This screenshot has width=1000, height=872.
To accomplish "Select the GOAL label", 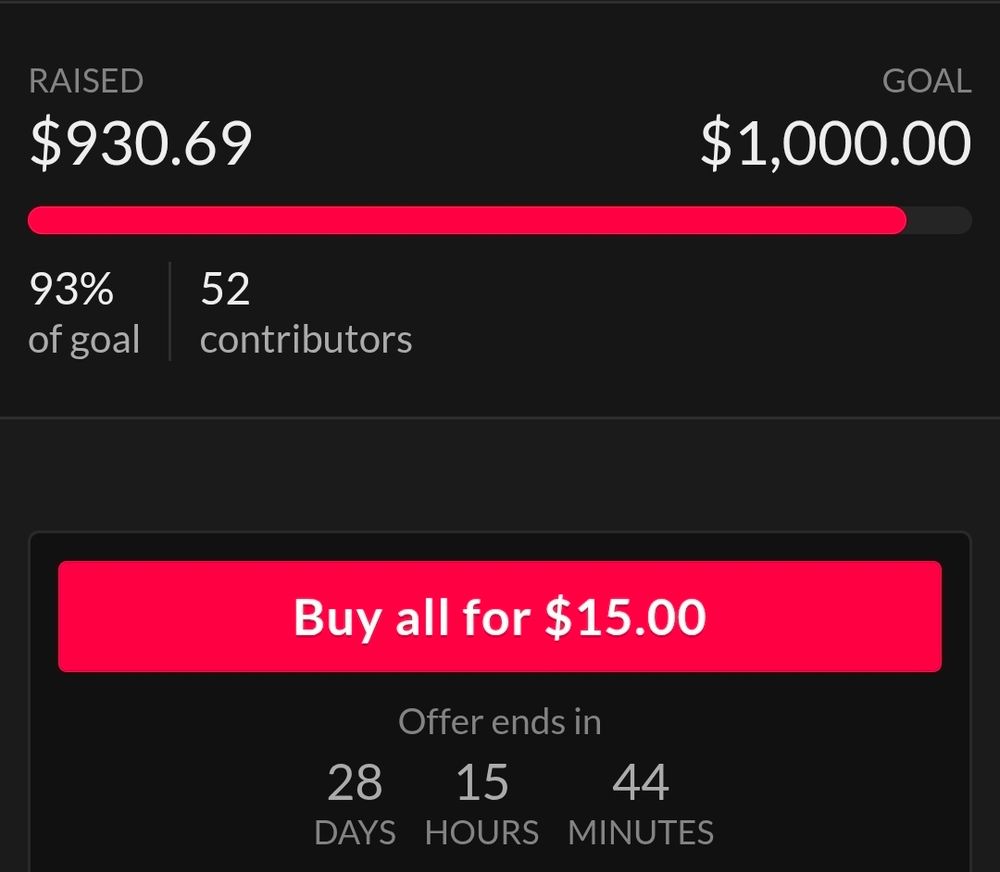I will (926, 81).
